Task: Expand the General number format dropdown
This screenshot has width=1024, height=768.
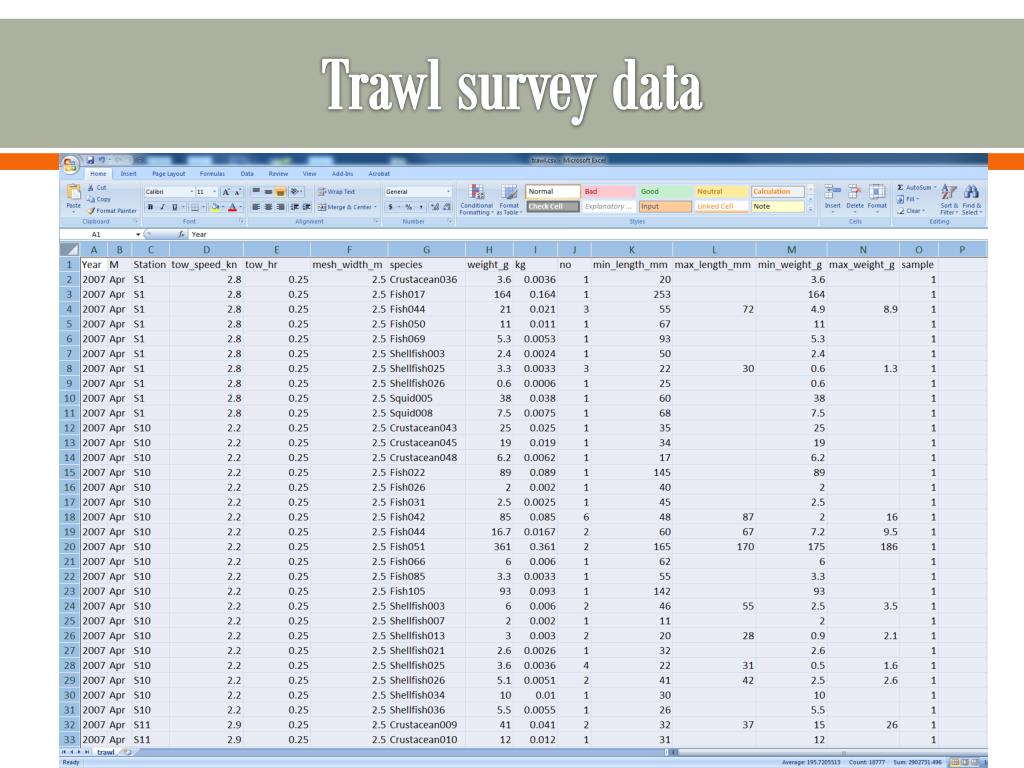Action: point(449,191)
